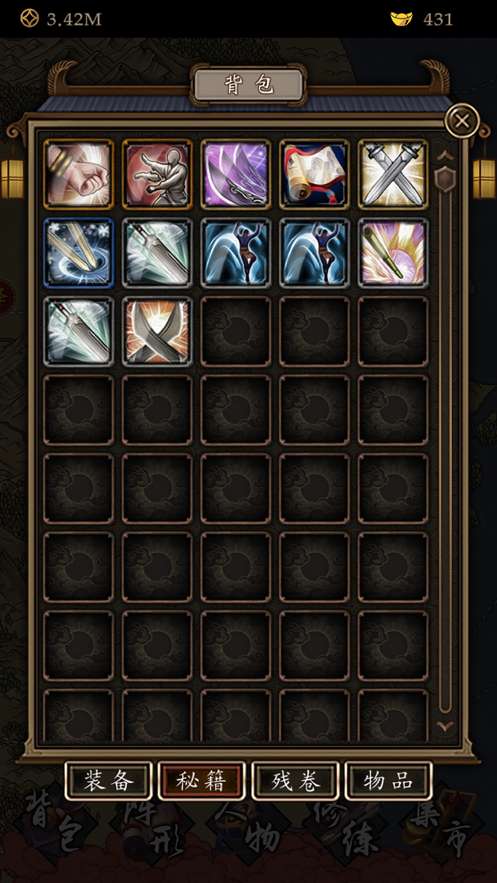Close the 背包 backpack window
Image resolution: width=497 pixels, height=883 pixels.
point(462,121)
